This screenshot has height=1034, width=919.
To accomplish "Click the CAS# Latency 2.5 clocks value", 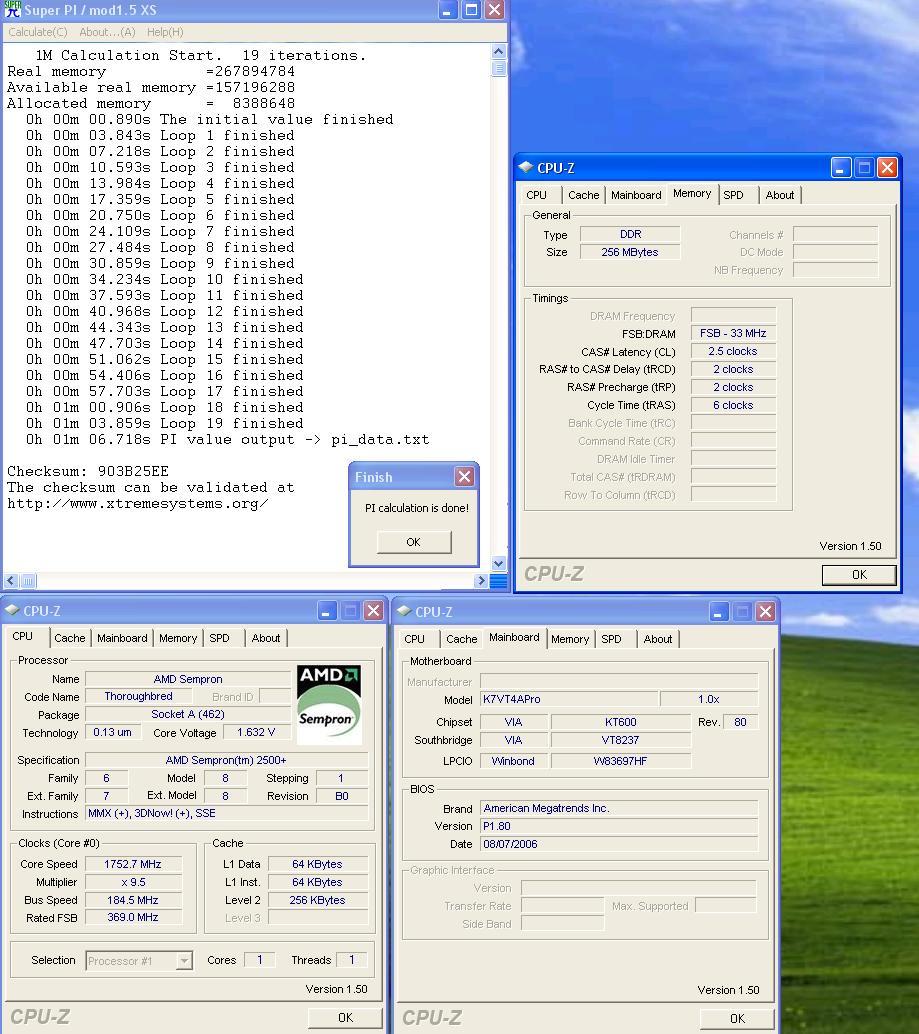I will pyautogui.click(x=733, y=351).
